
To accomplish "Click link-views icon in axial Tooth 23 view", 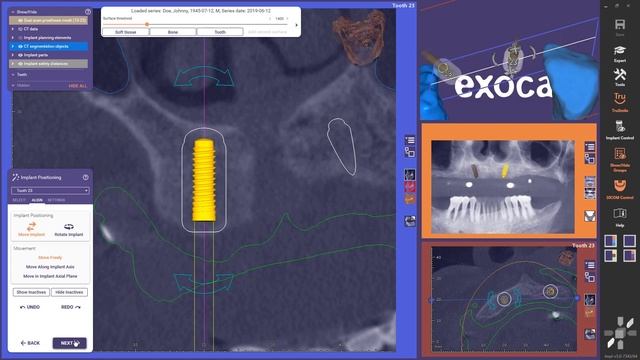I will pyautogui.click(x=590, y=278).
